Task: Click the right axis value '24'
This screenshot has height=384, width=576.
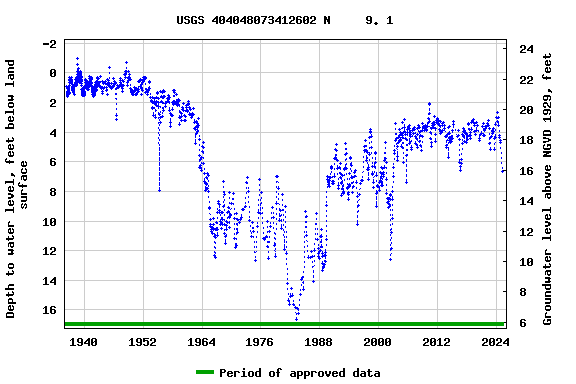Action: point(526,49)
